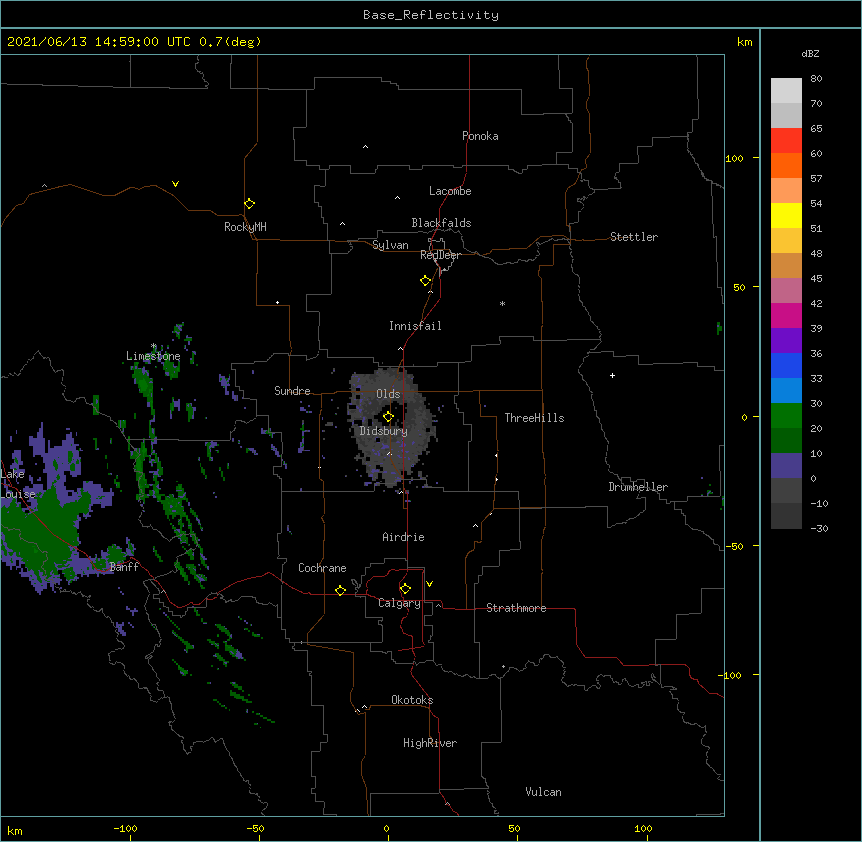Click the yellow diamond marker below Cochrane

tap(340, 590)
